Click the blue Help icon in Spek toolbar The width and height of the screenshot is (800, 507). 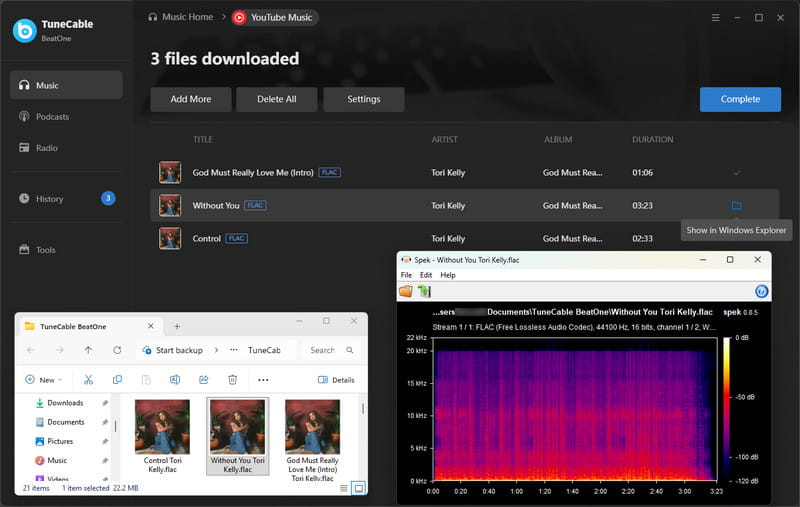[x=761, y=291]
